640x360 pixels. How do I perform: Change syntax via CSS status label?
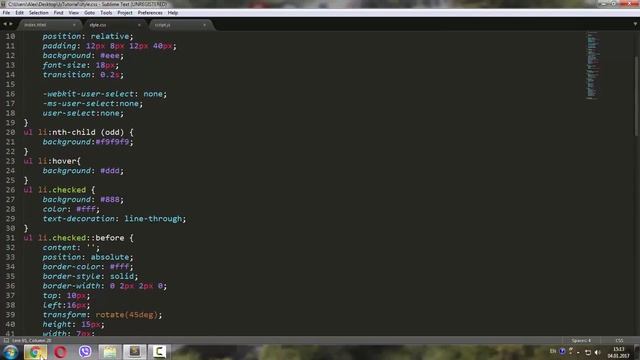point(619,340)
